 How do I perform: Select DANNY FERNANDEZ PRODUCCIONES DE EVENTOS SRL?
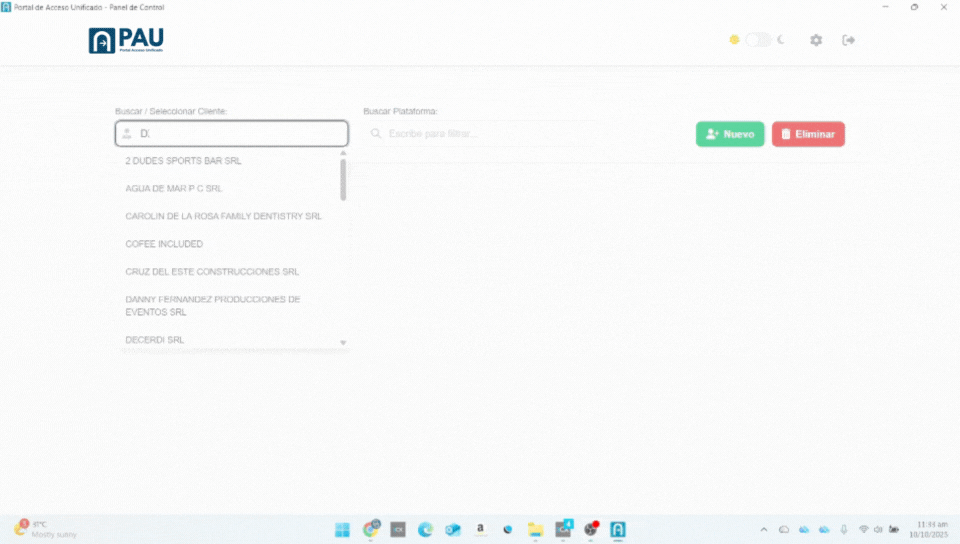230,305
